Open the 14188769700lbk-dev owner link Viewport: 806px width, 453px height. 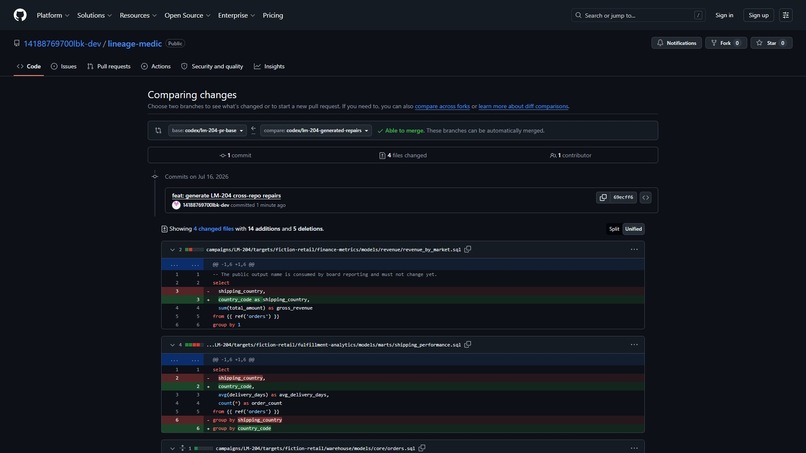[x=62, y=44]
